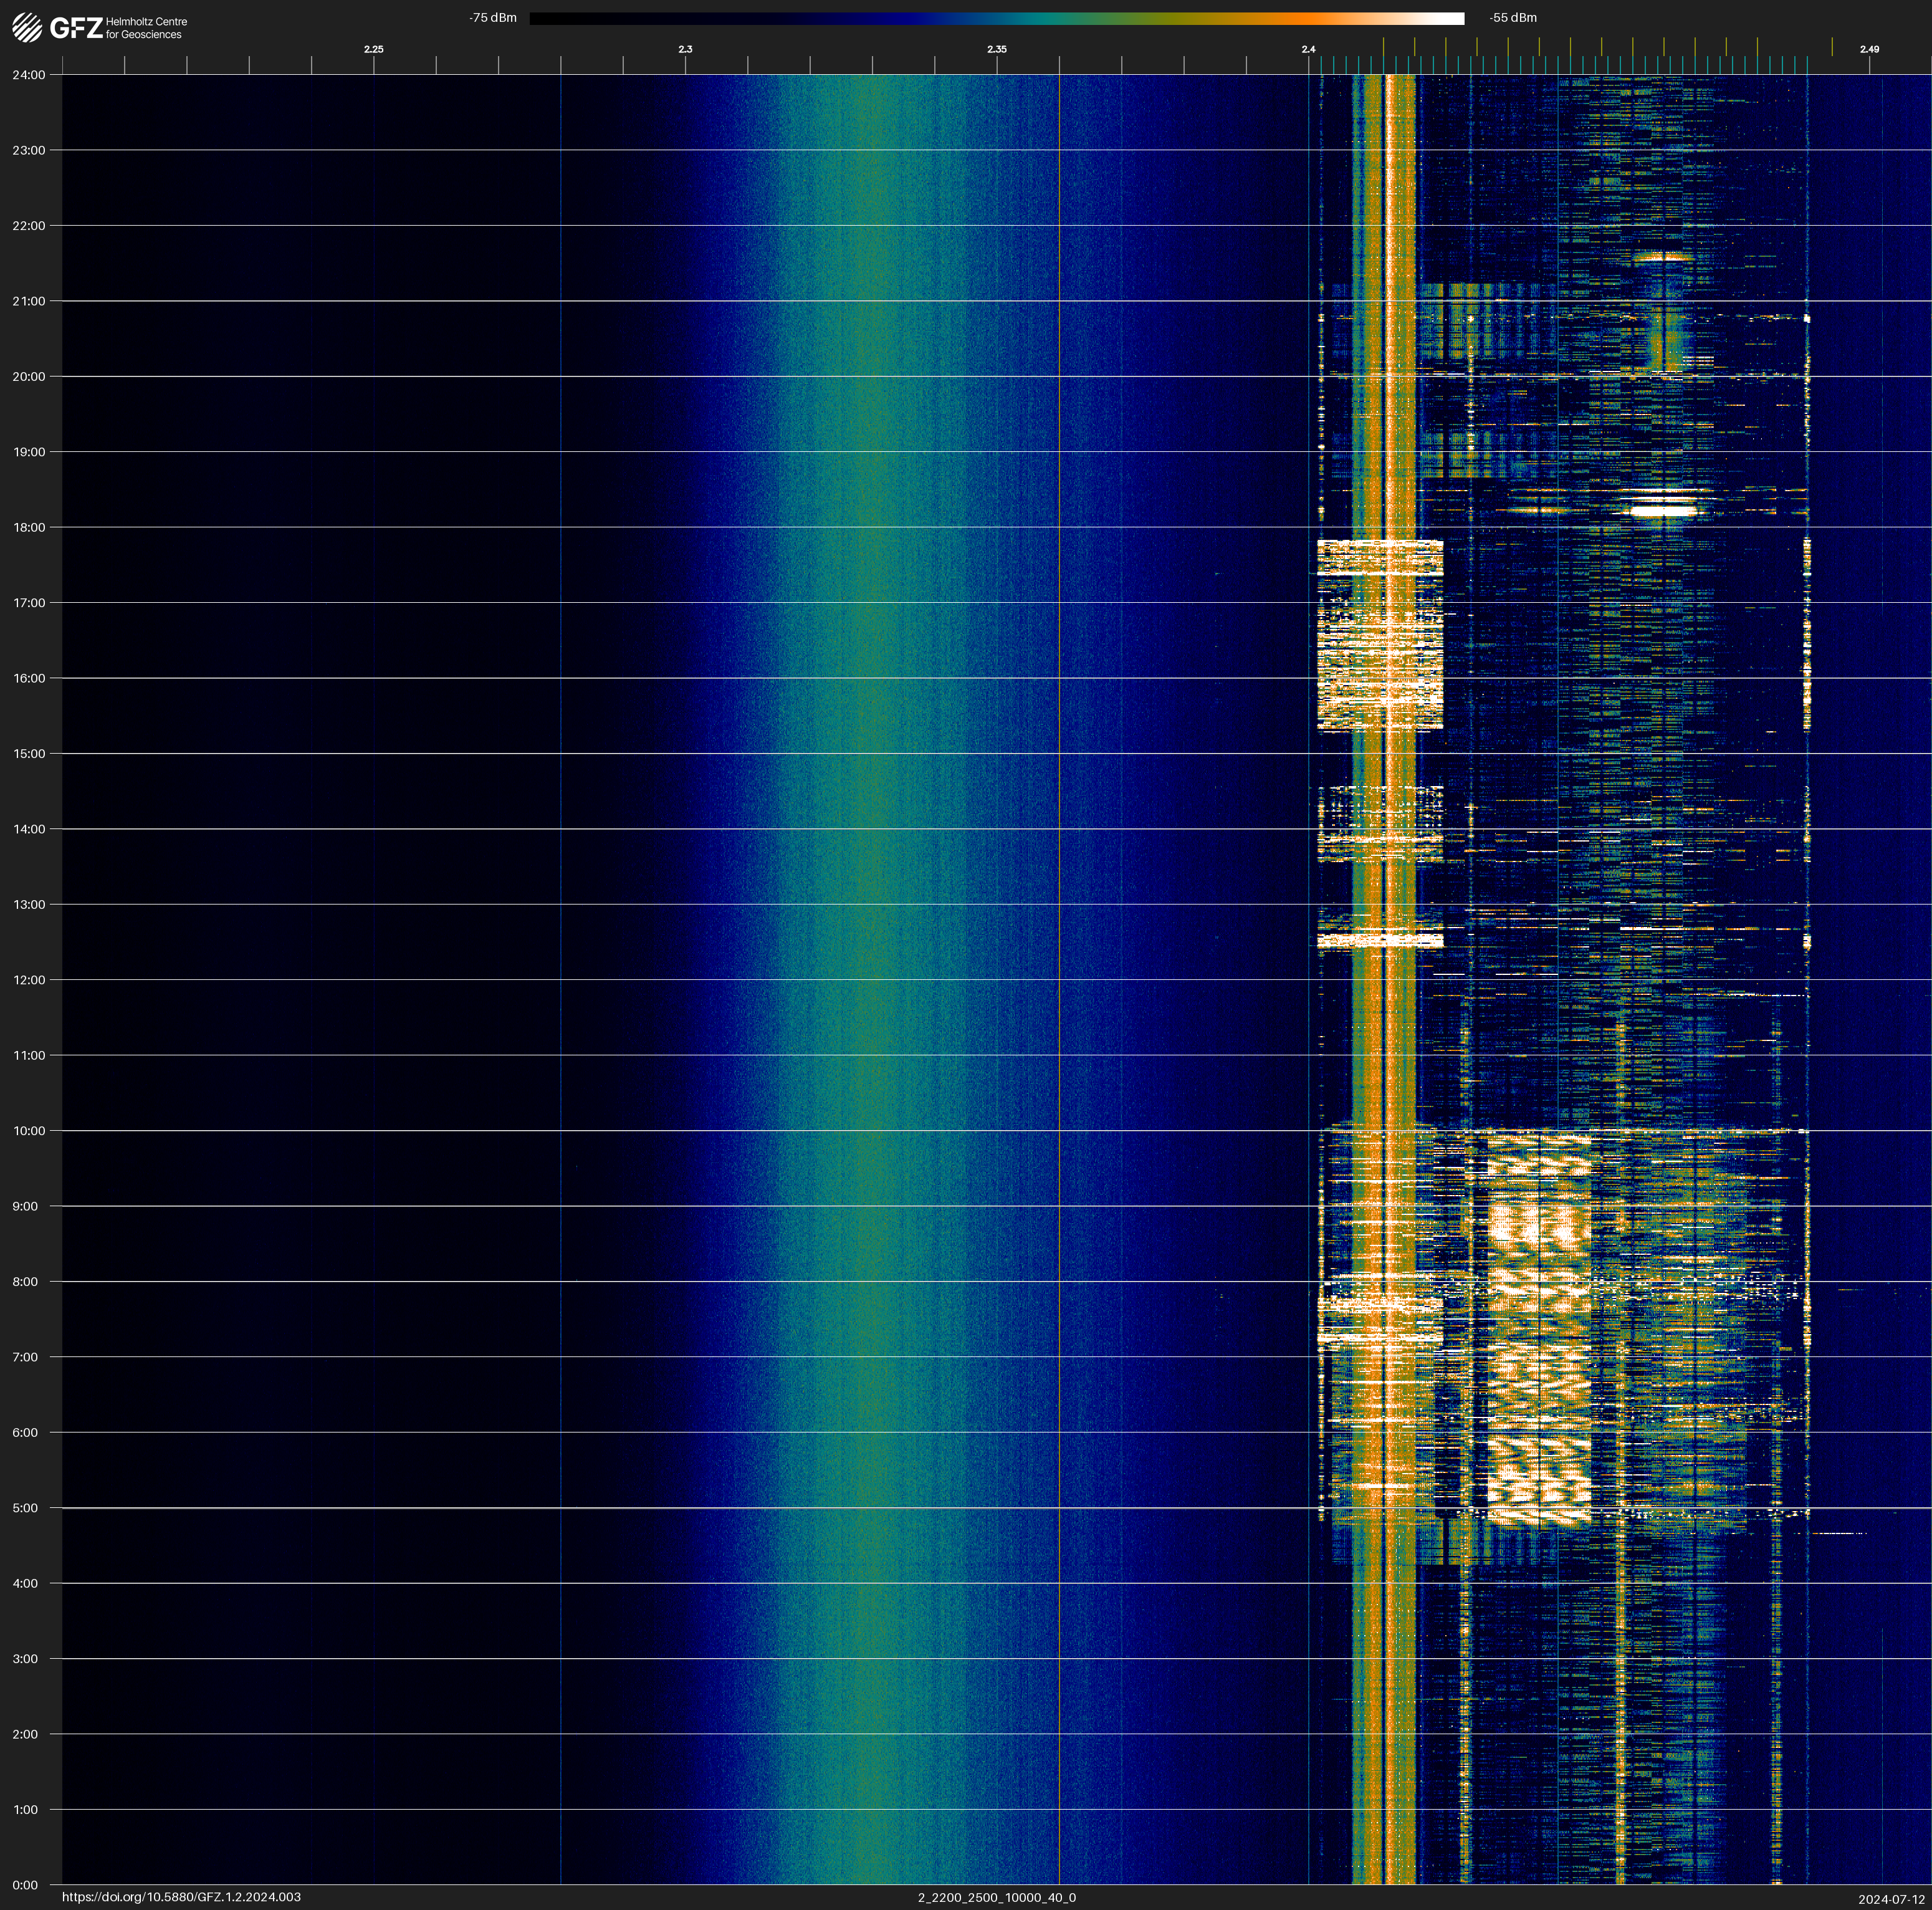Click the color scale gradient bar

click(996, 18)
